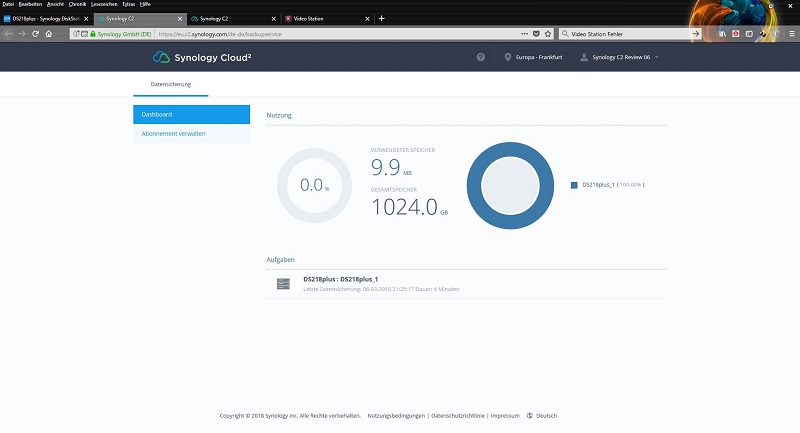Screen dimensions: 800x433
Task: Click the 1024.0 GB total storage value
Action: (409, 207)
